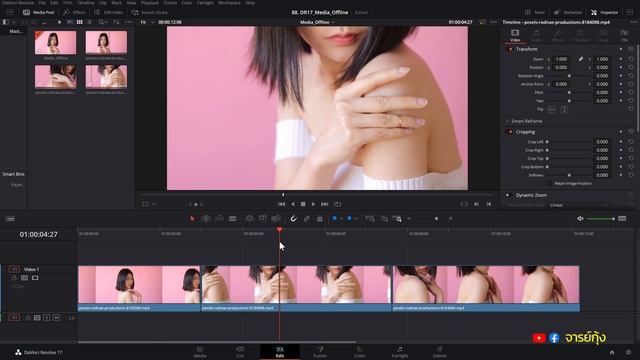
Task: Click the blue Marker icon
Action: 349,219
